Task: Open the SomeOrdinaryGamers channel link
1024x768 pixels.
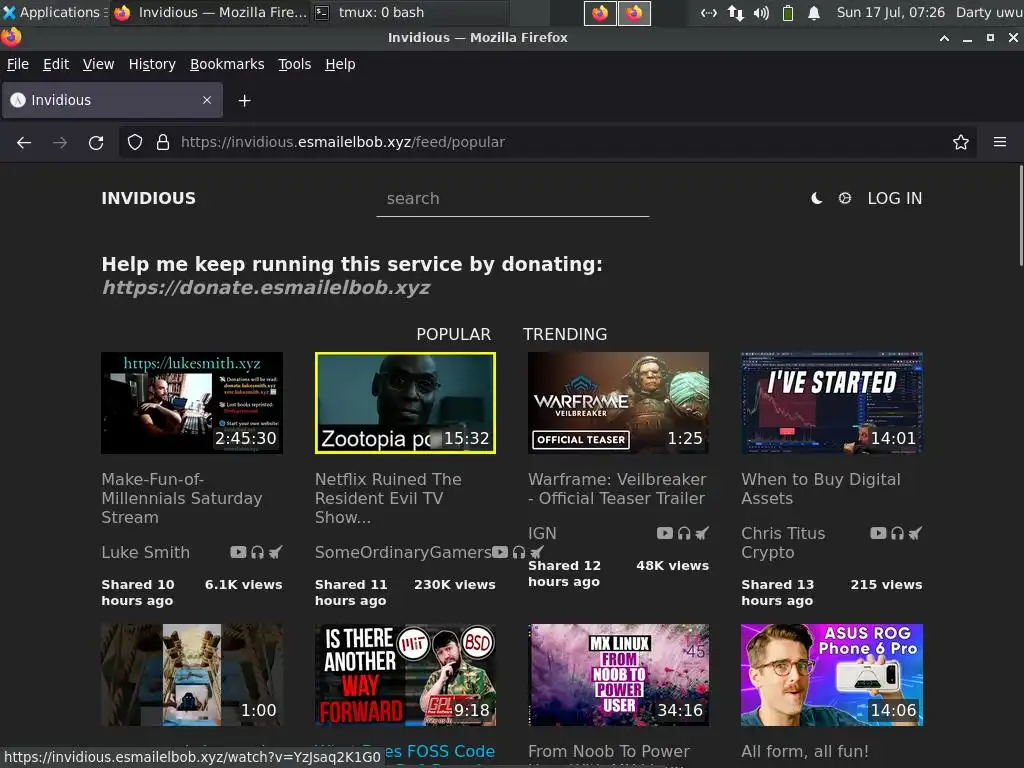Action: 403,552
